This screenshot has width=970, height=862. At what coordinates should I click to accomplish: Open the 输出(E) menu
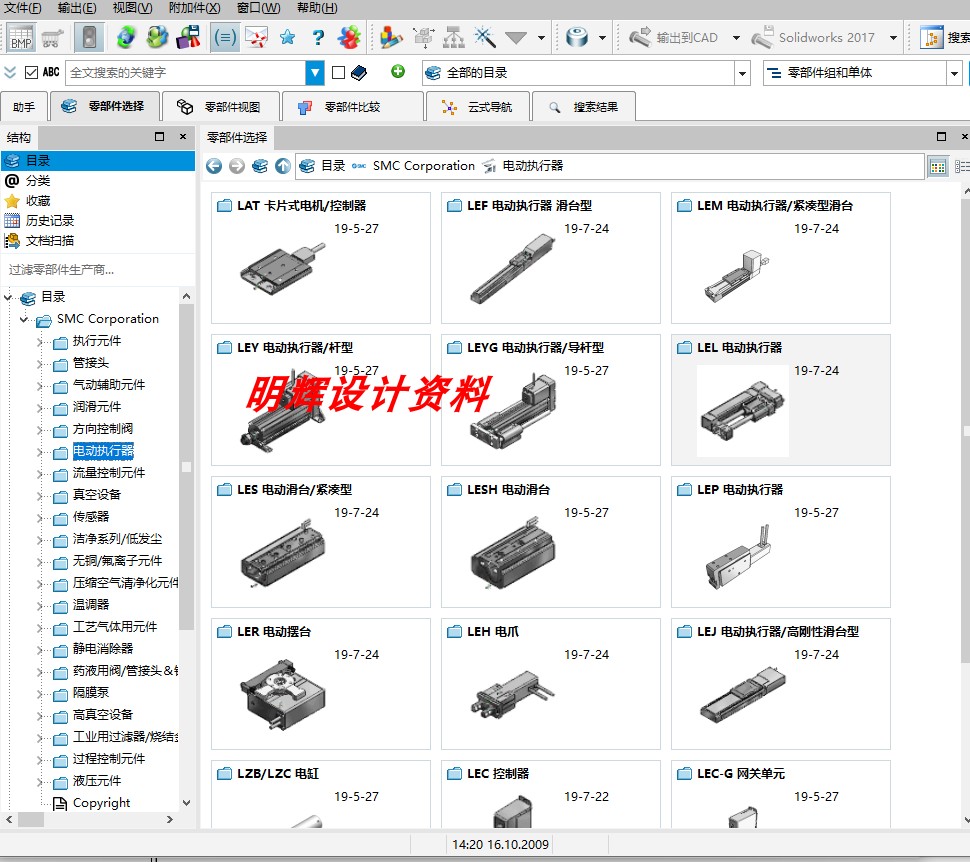(x=77, y=8)
